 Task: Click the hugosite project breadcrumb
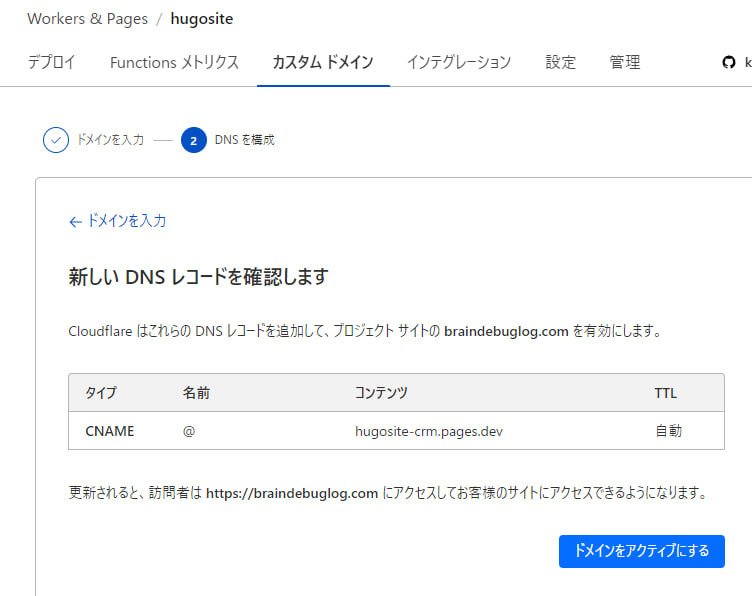point(202,19)
